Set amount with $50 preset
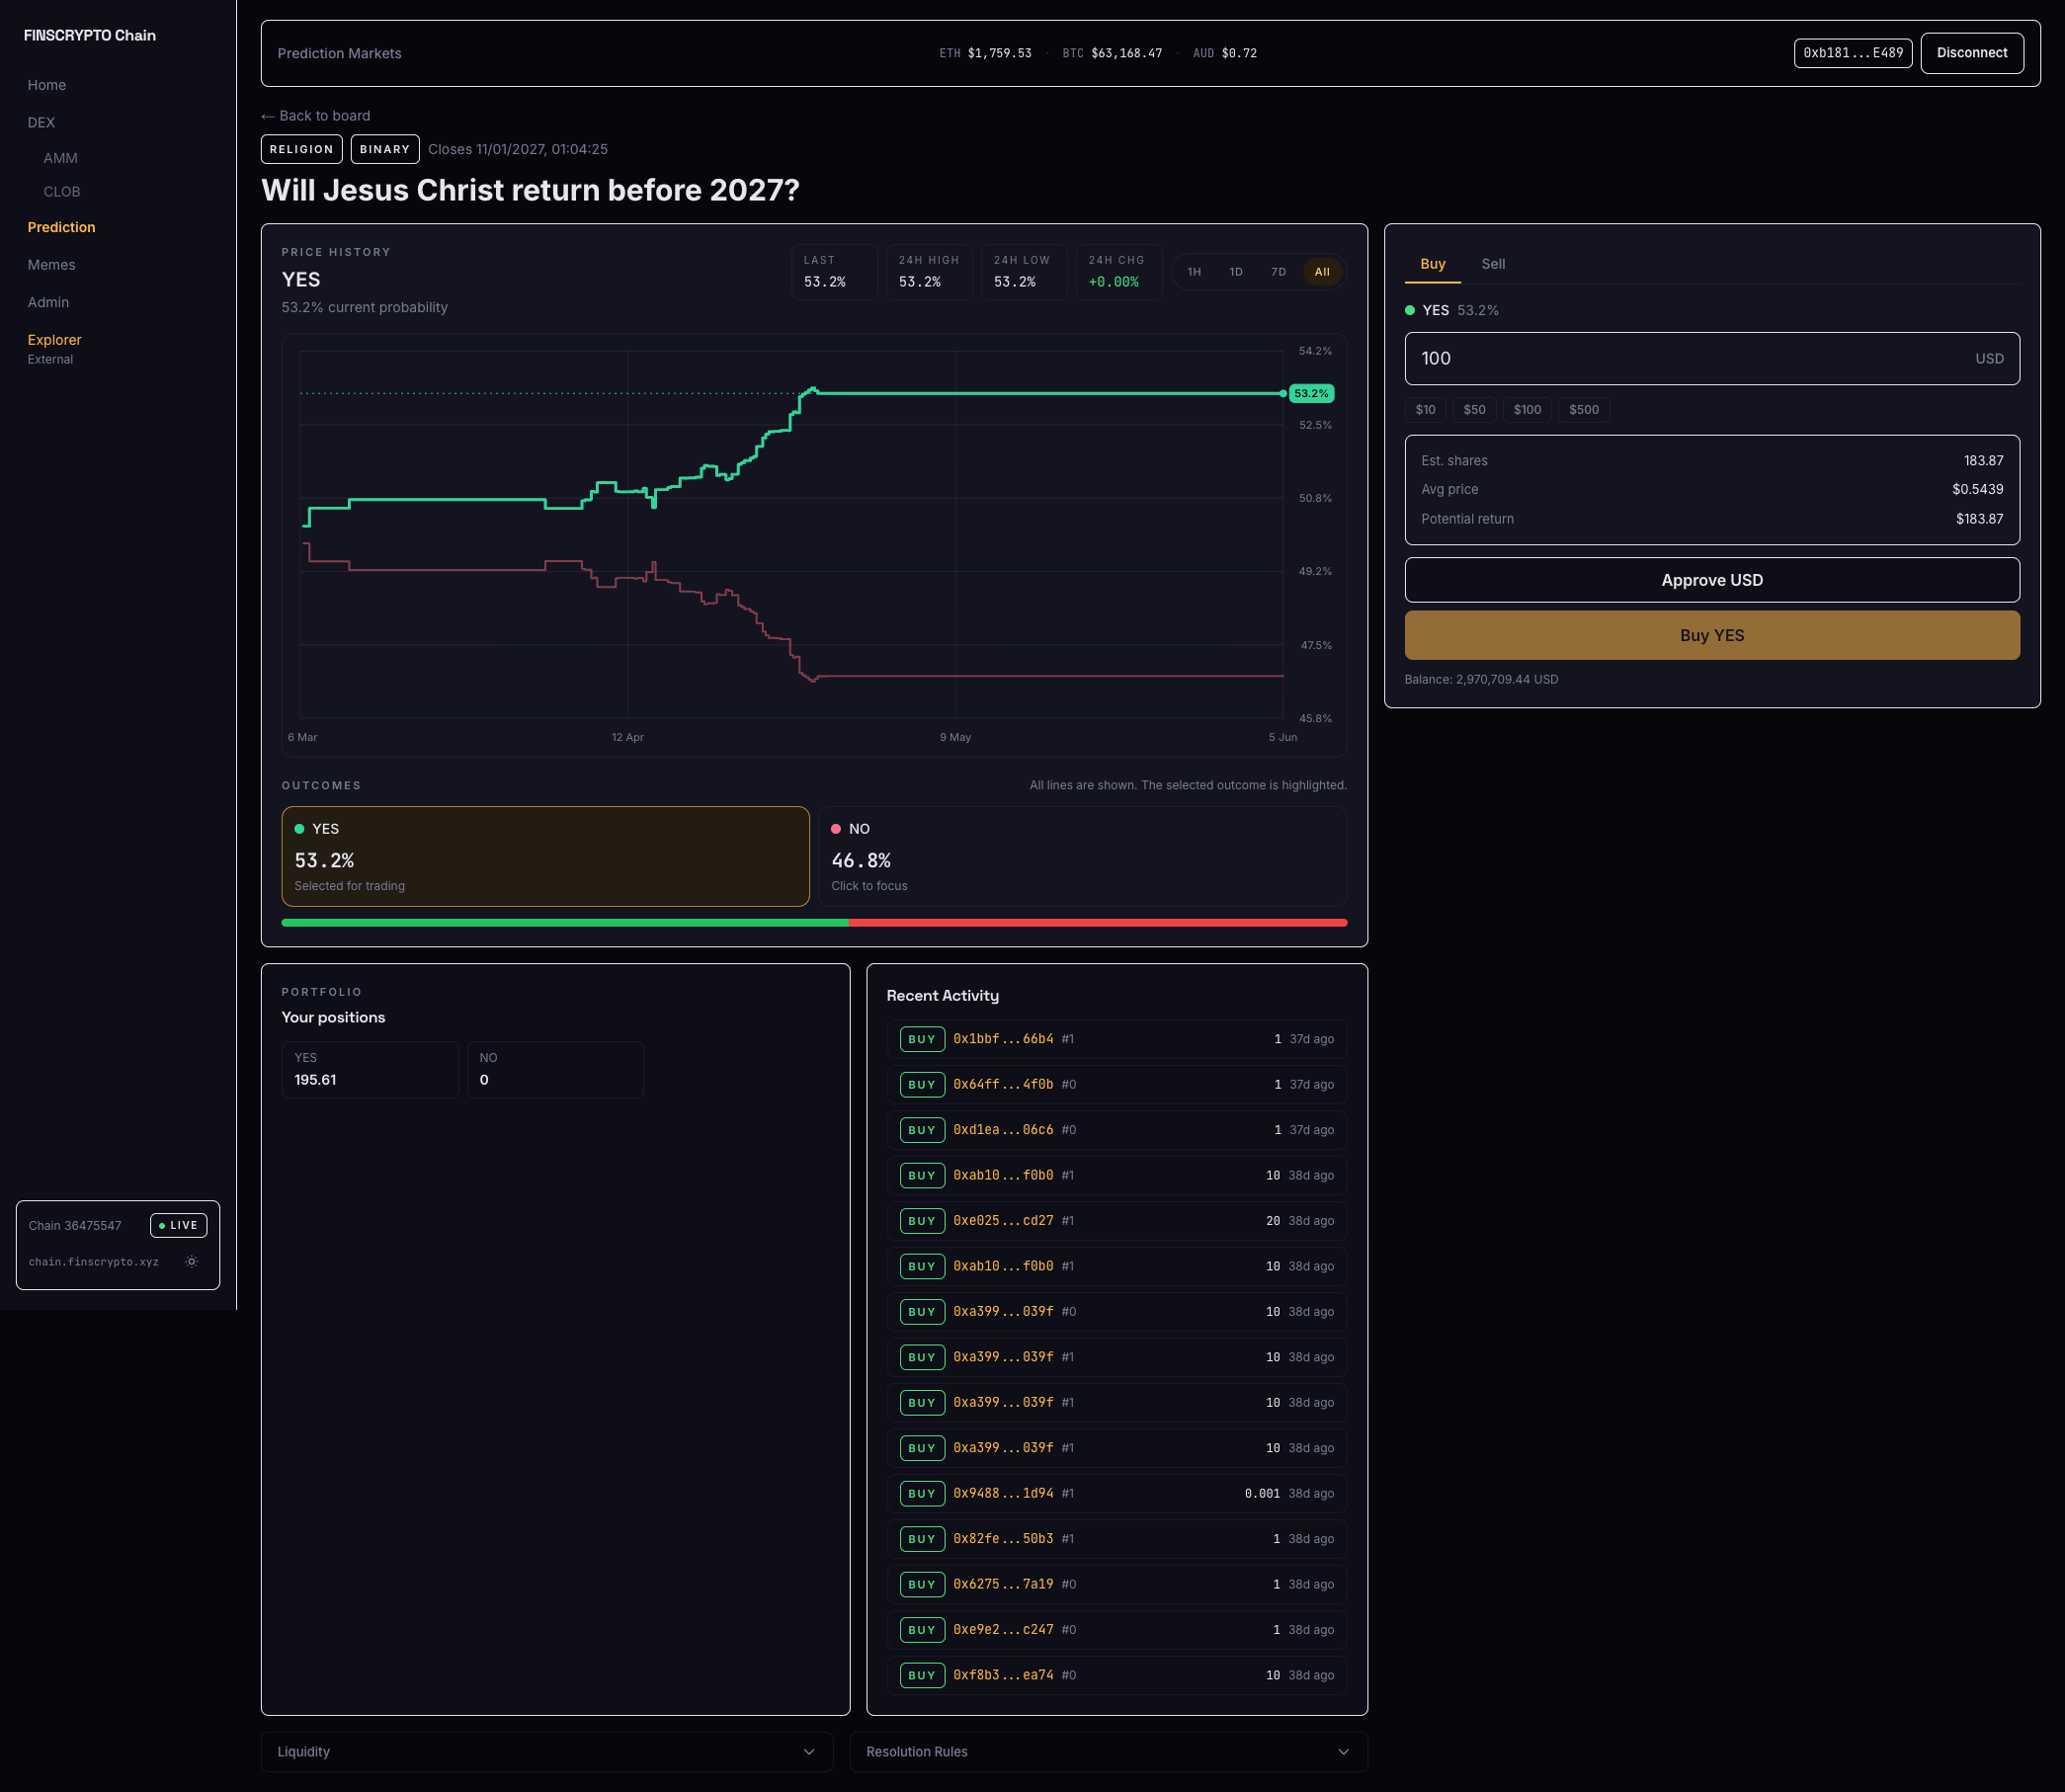Screen dimensions: 2065x1792 [1474, 410]
